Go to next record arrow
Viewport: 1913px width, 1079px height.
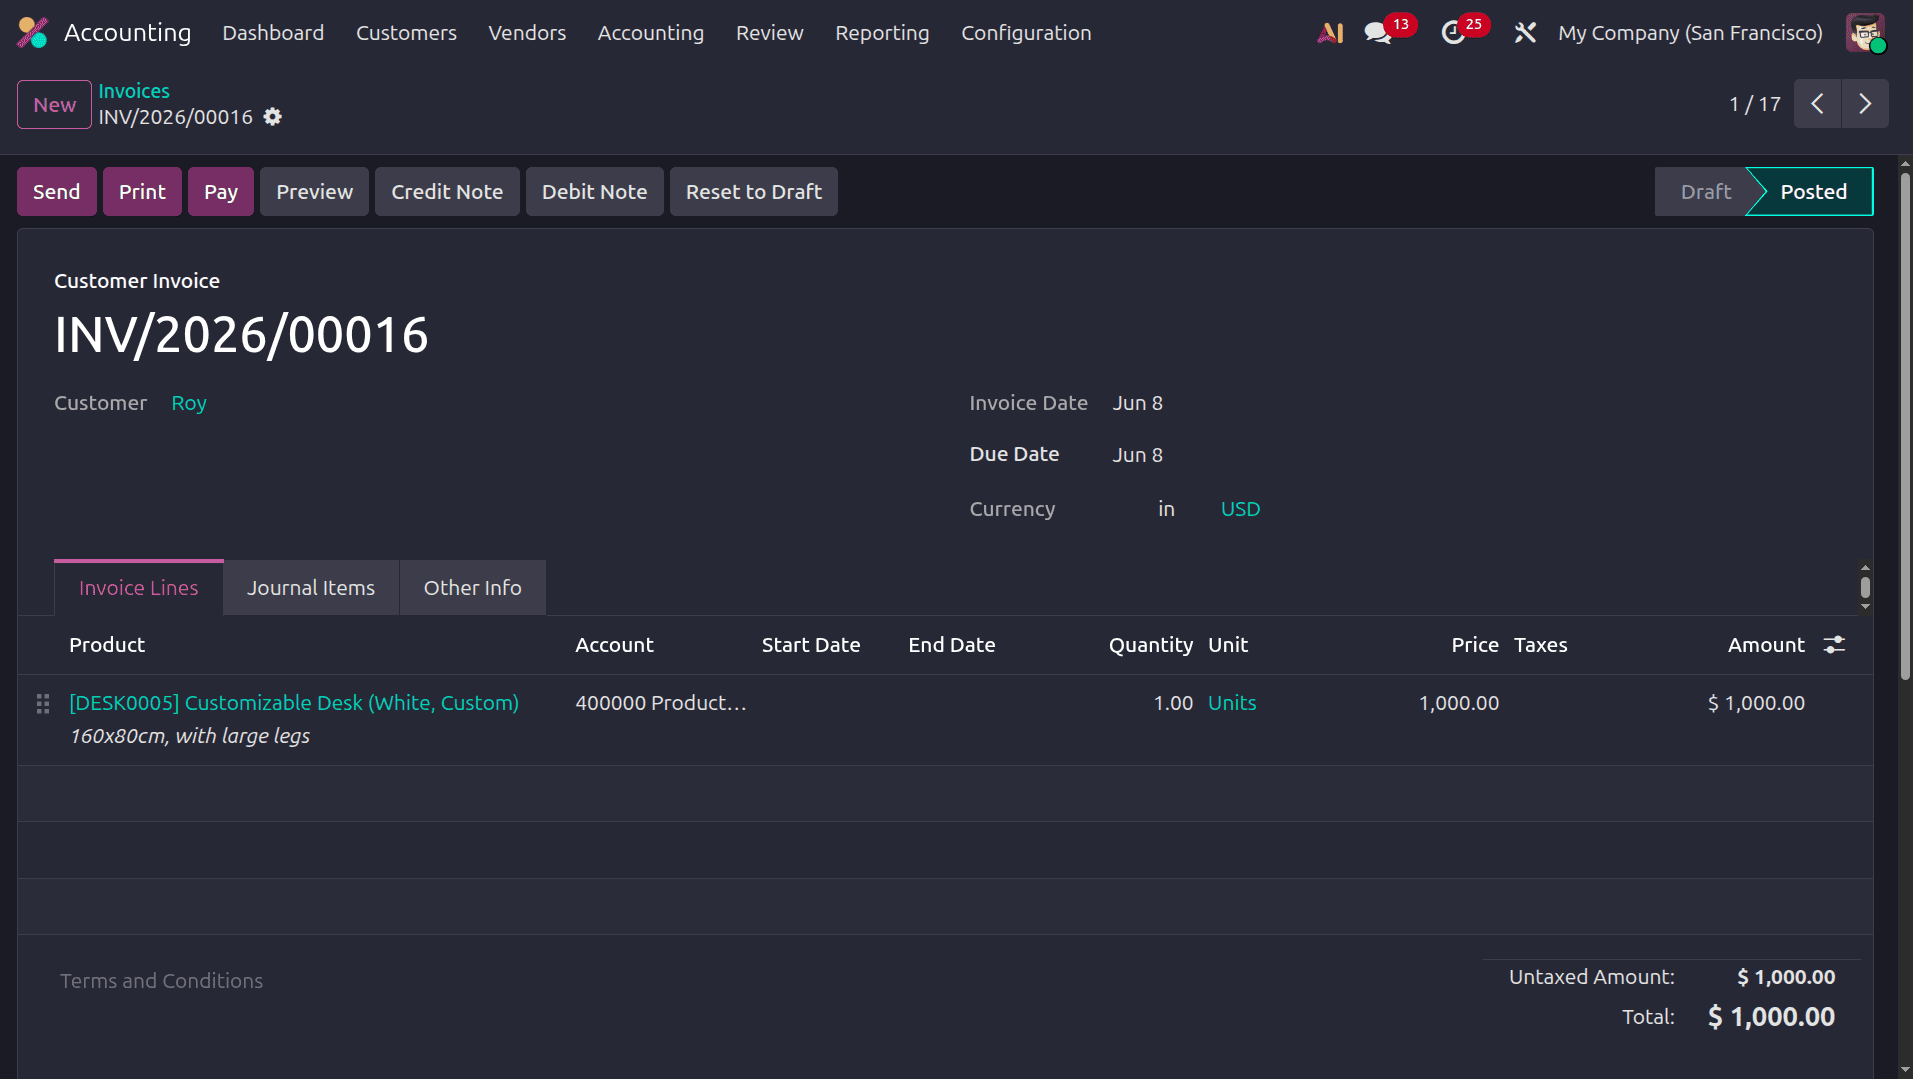1865,103
